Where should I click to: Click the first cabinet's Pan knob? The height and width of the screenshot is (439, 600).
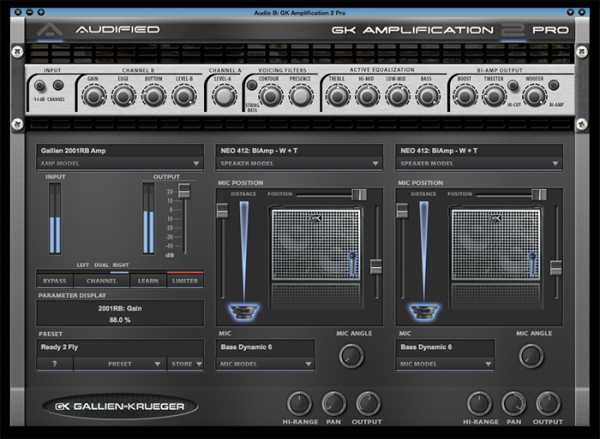click(x=334, y=403)
